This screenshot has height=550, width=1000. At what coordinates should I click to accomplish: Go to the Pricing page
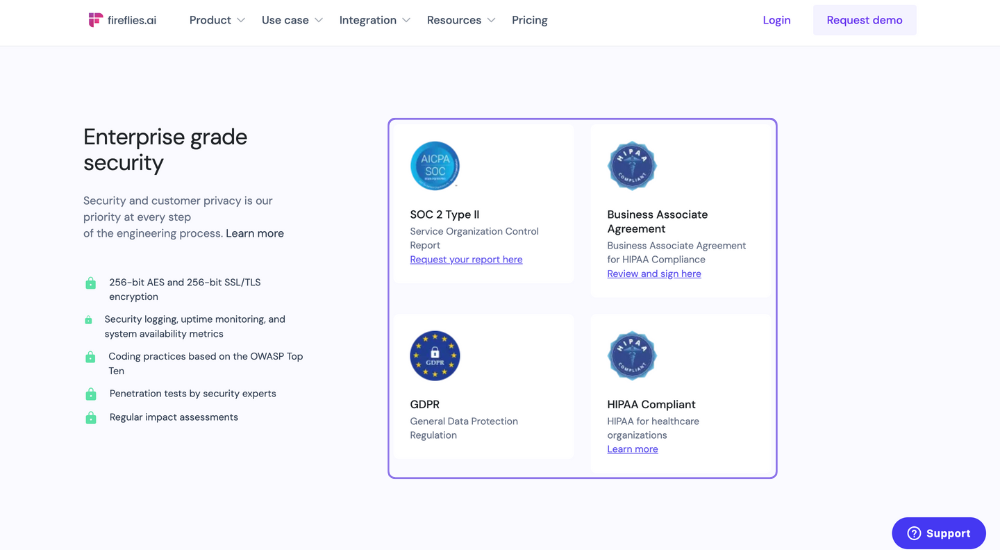point(529,20)
